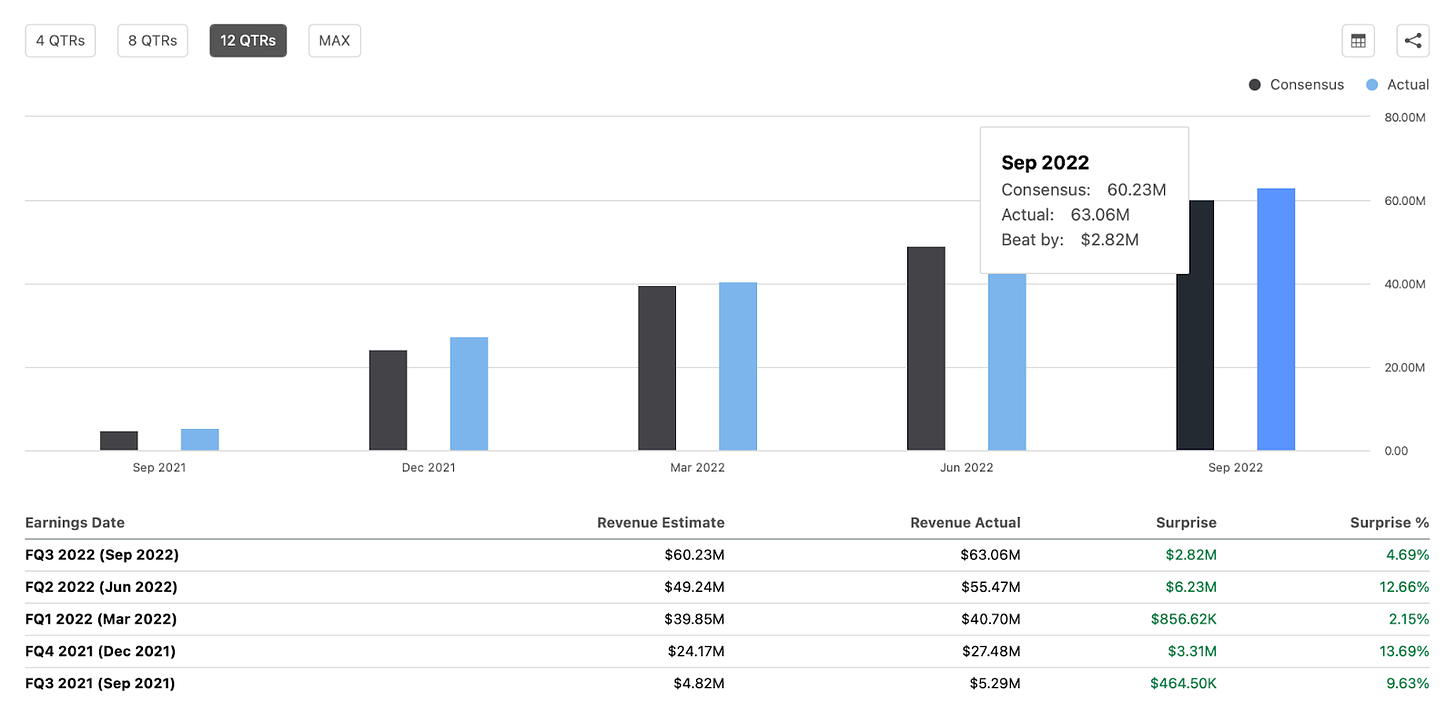Click the Surprise column header
Viewport: 1456px width, 722px height.
click(x=1186, y=523)
